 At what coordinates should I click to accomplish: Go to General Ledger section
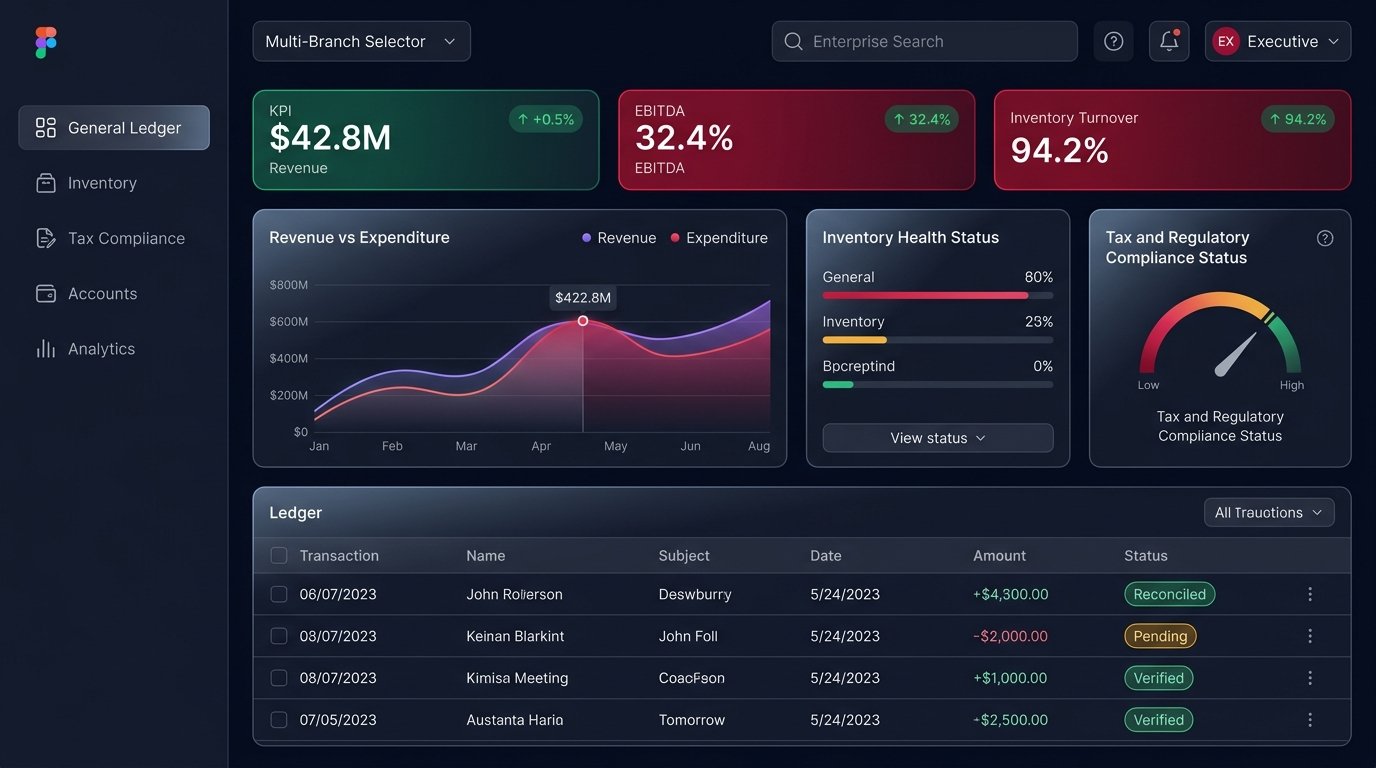[x=114, y=128]
